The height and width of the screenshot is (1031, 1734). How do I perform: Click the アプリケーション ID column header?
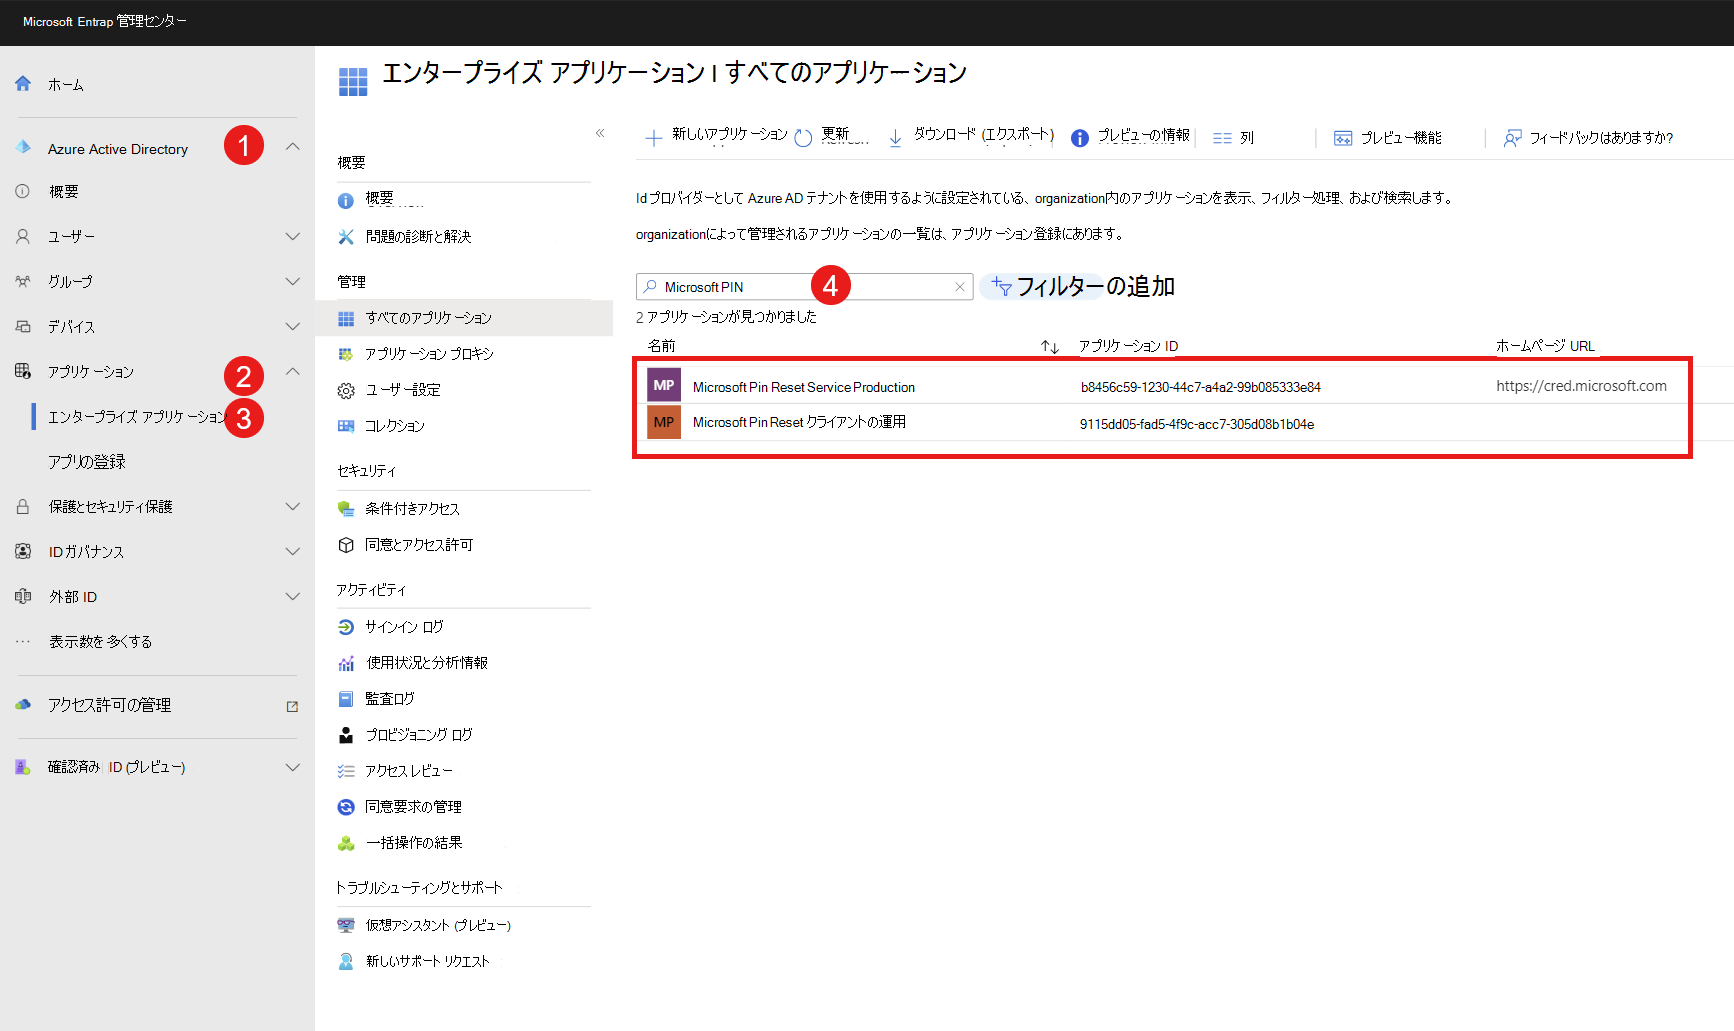[1128, 346]
